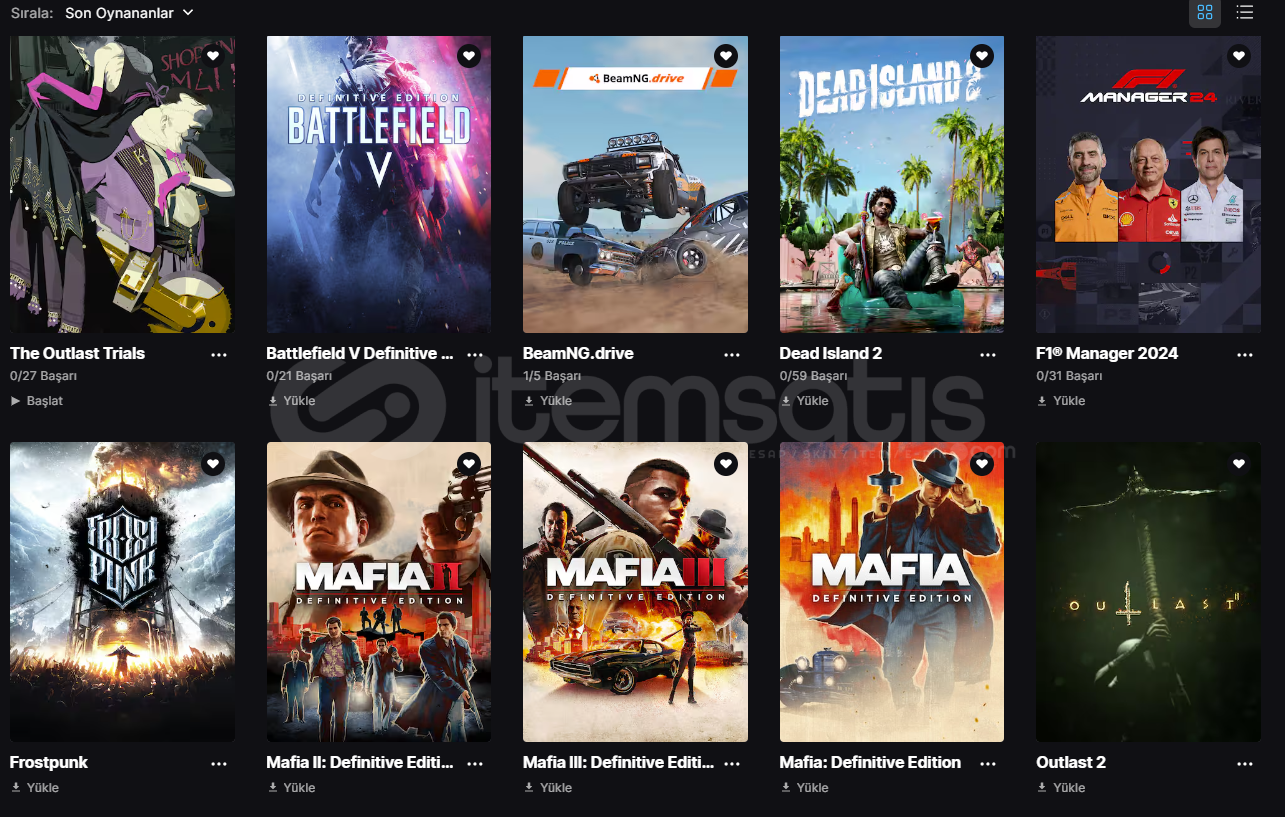1285x817 pixels.
Task: Install Frostpunk using Yükle link
Action: coord(35,788)
